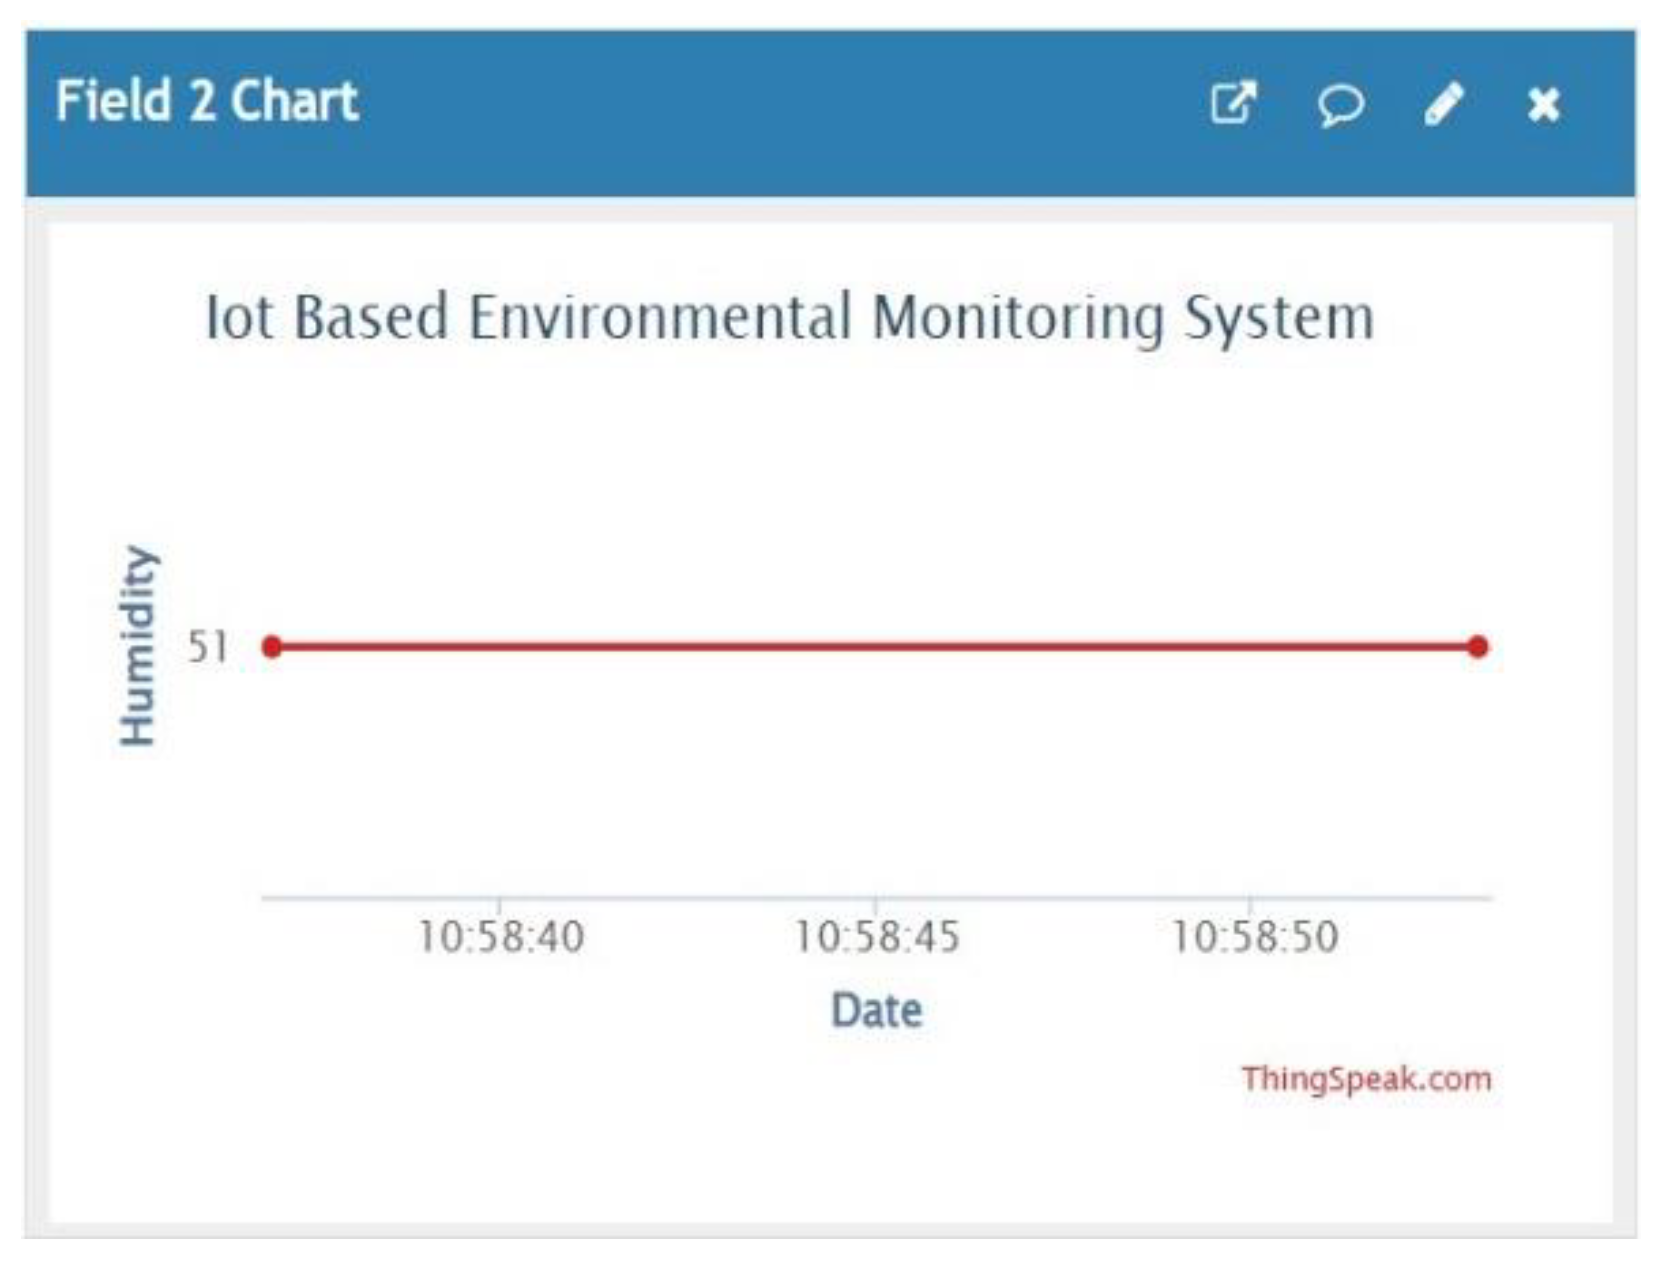Click the tick mark above 10:58:50

tap(1249, 904)
